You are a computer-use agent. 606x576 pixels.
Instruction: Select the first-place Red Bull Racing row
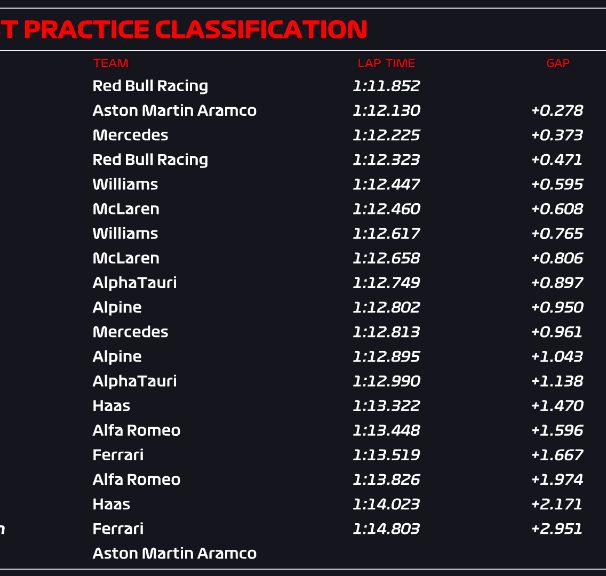pos(303,86)
